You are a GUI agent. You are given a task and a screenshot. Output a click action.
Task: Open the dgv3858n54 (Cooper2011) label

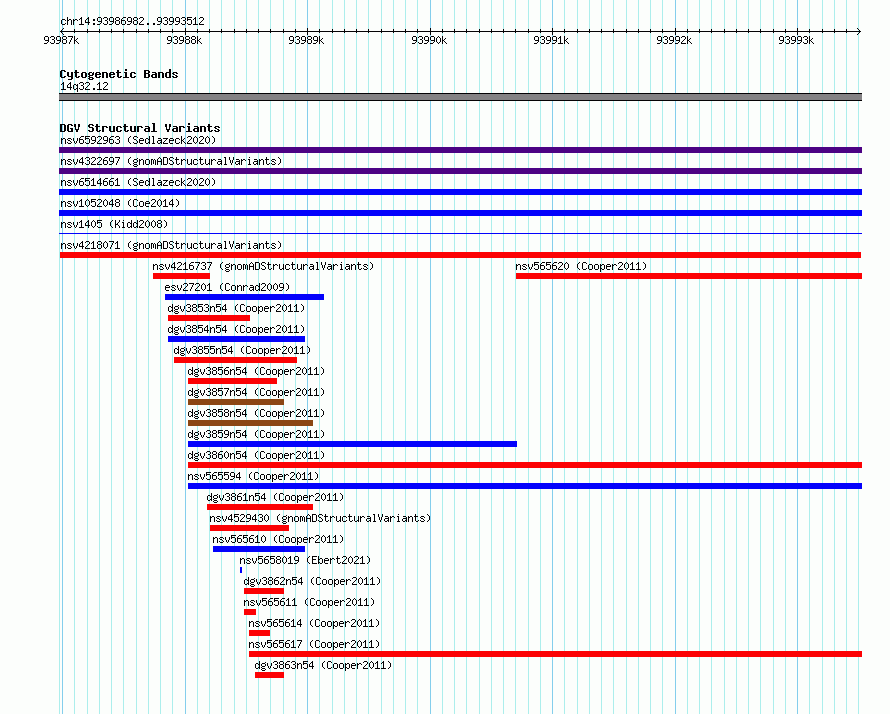[x=256, y=413]
